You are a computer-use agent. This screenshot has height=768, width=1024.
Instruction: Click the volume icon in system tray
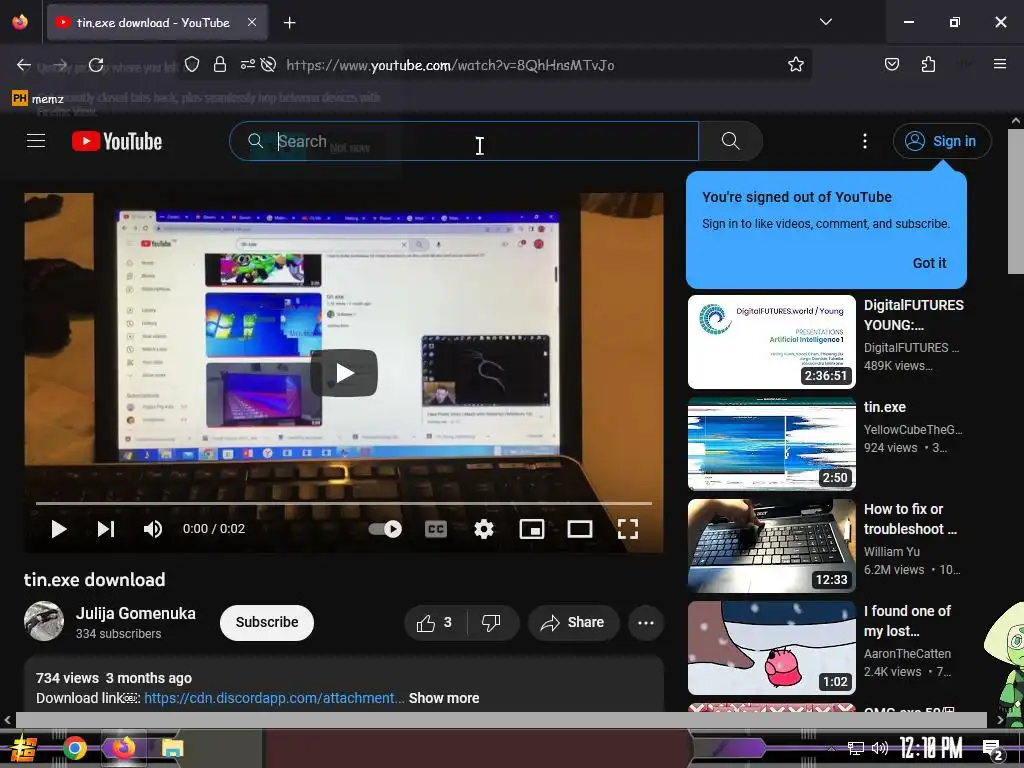click(880, 748)
